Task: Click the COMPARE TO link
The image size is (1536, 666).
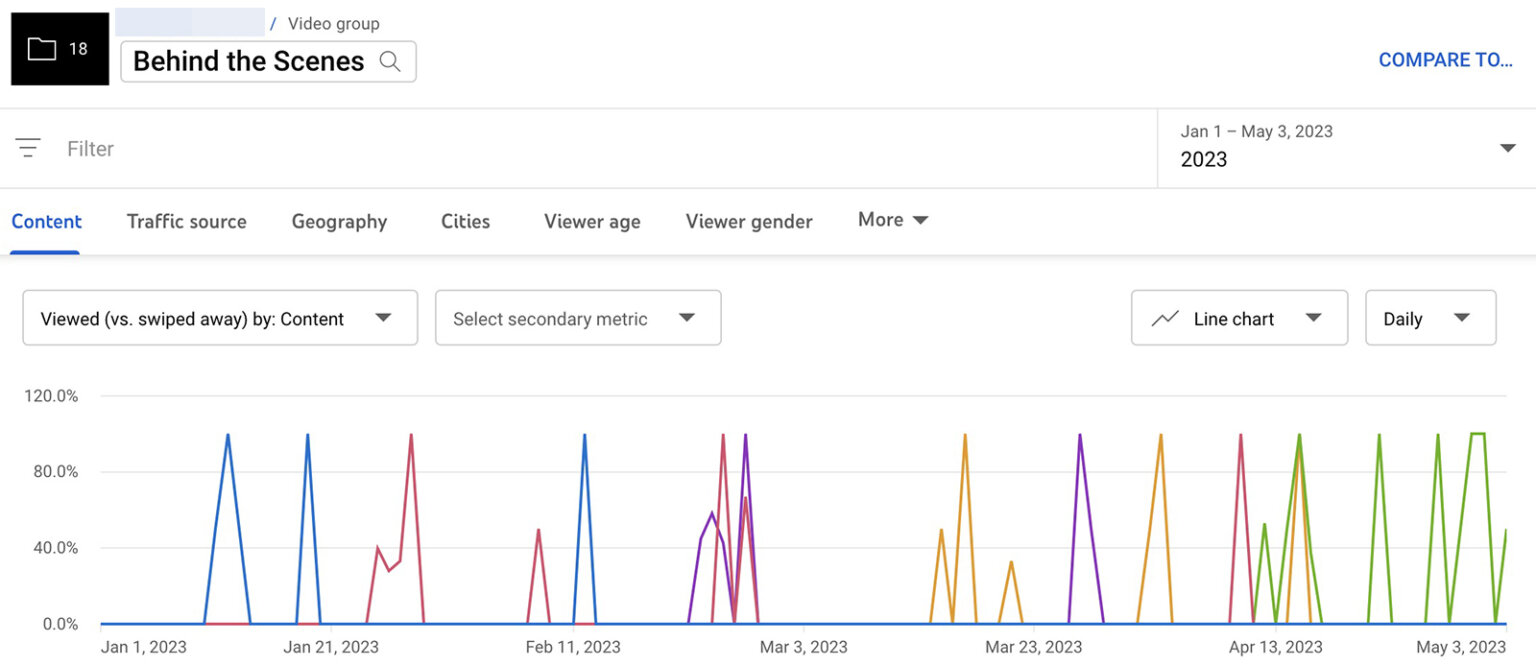Action: [1445, 59]
